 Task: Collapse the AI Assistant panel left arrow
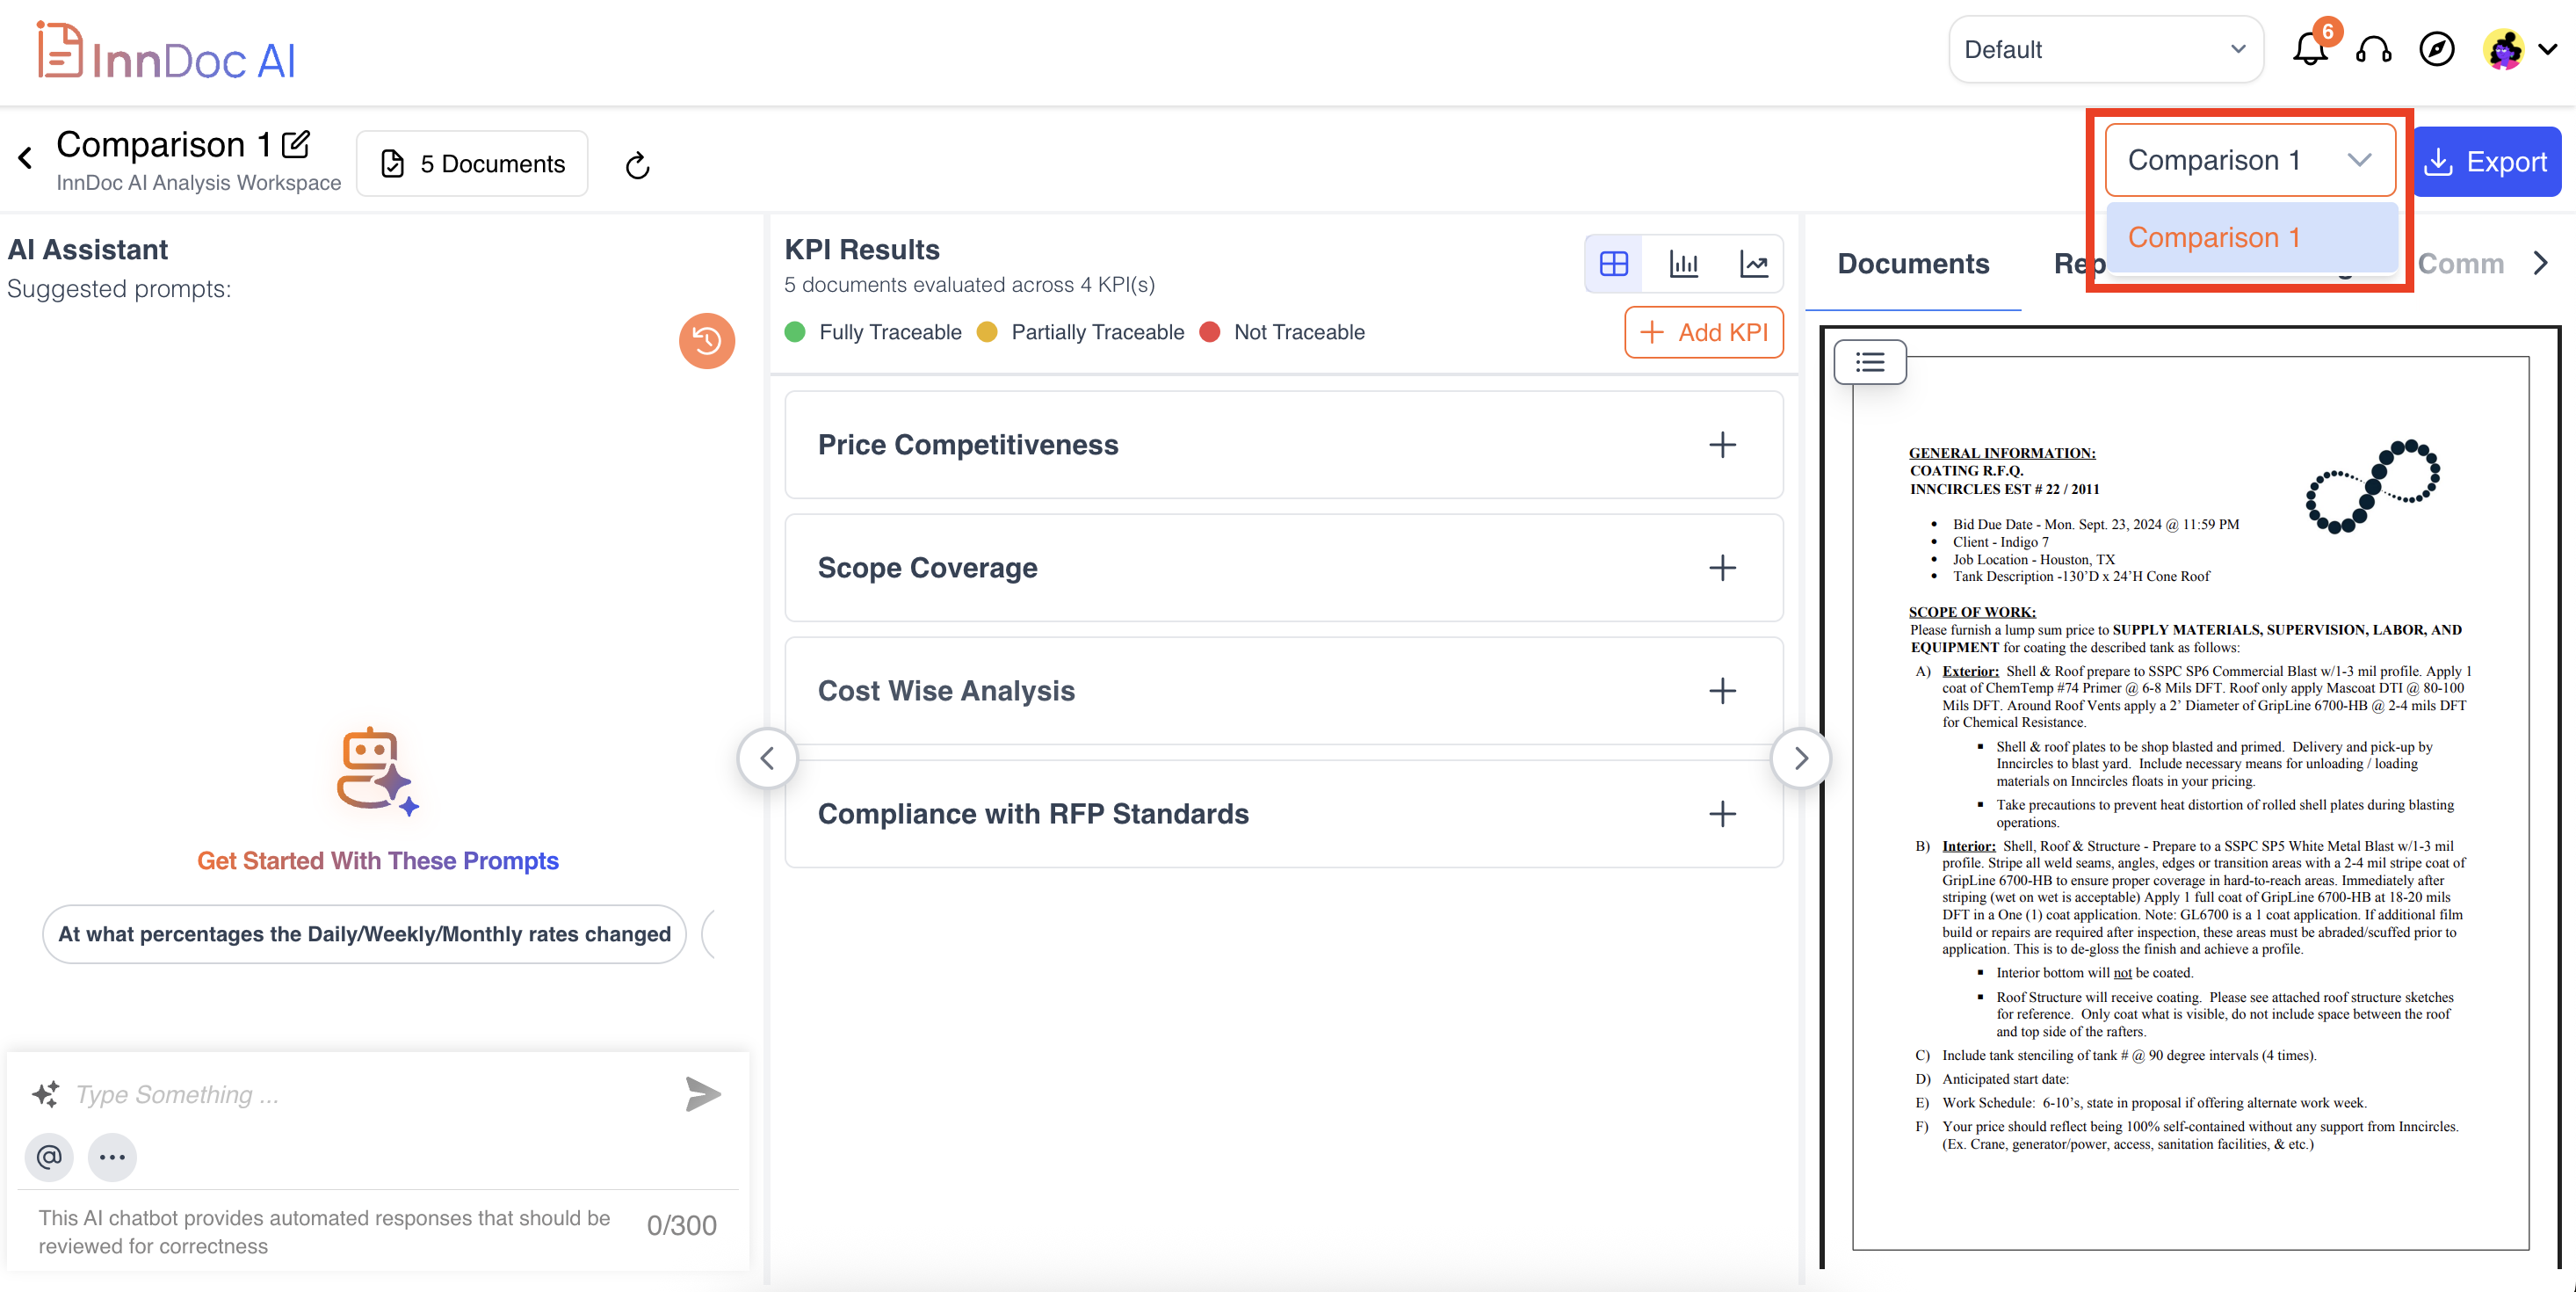[767, 758]
